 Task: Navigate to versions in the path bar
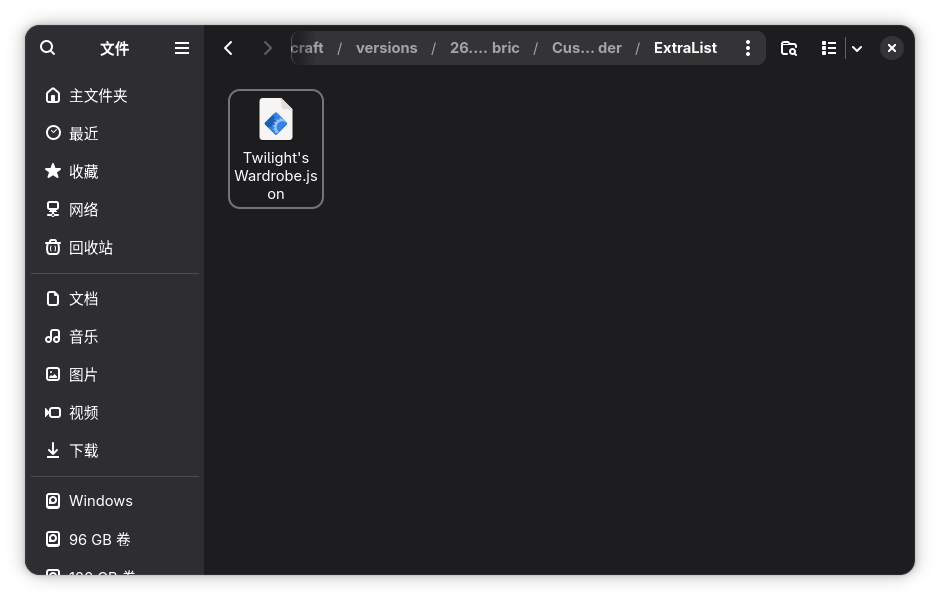point(387,48)
